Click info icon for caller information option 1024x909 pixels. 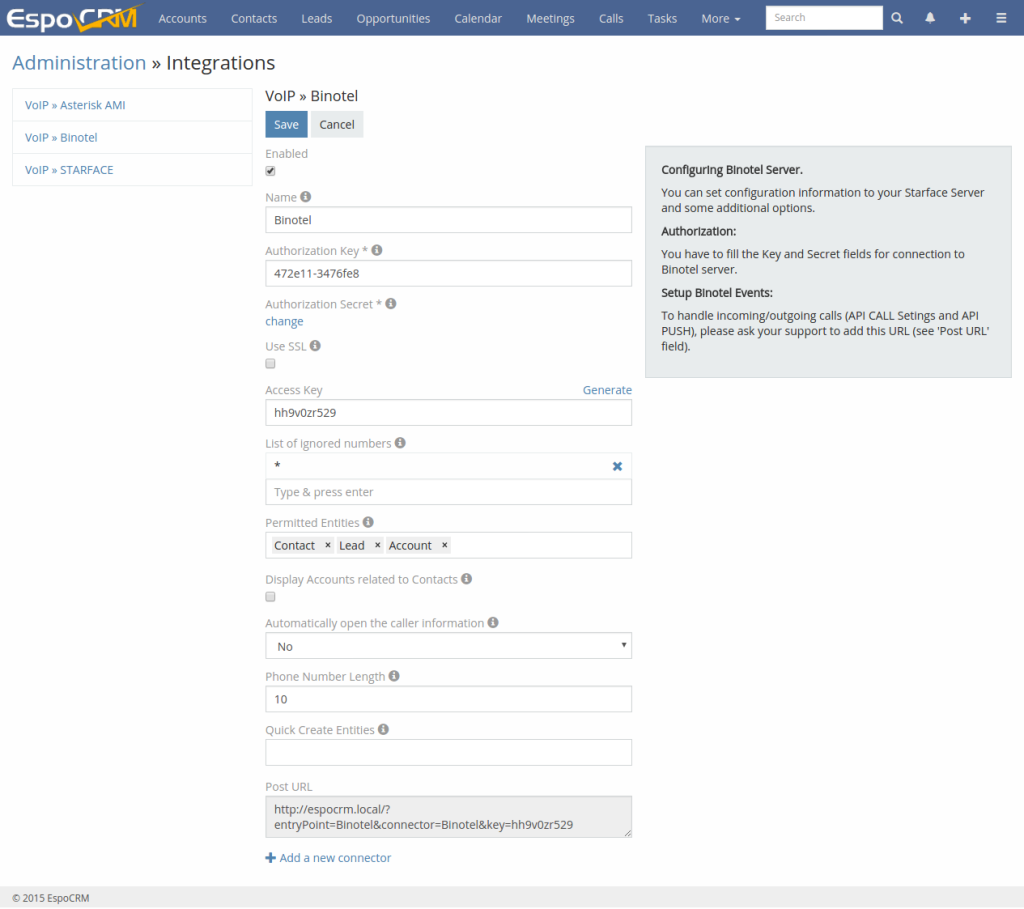[493, 622]
